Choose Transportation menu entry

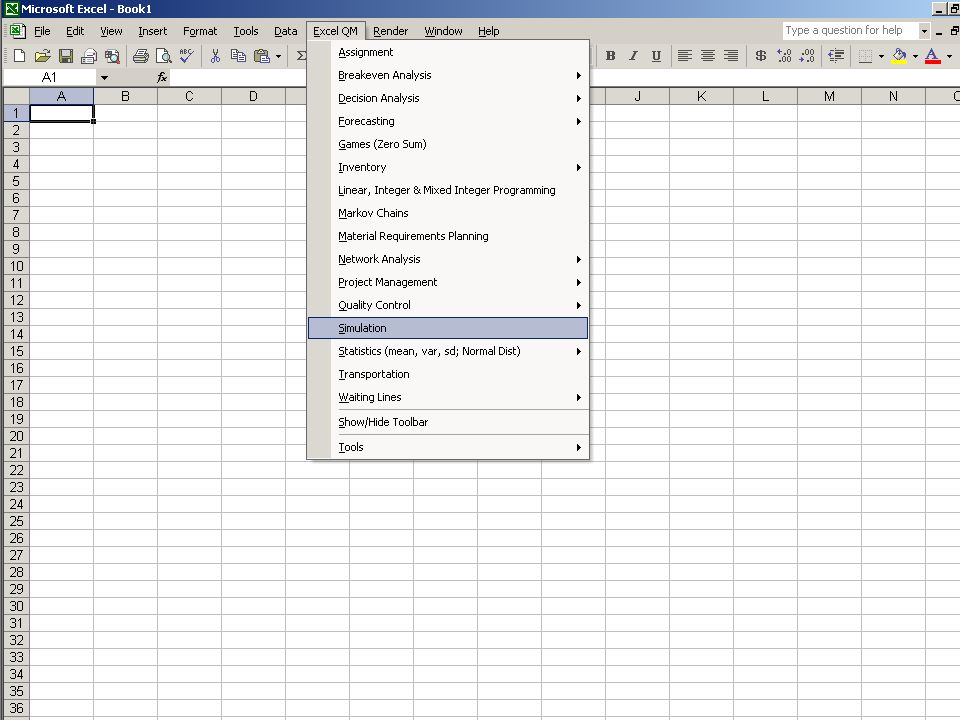[x=448, y=374]
